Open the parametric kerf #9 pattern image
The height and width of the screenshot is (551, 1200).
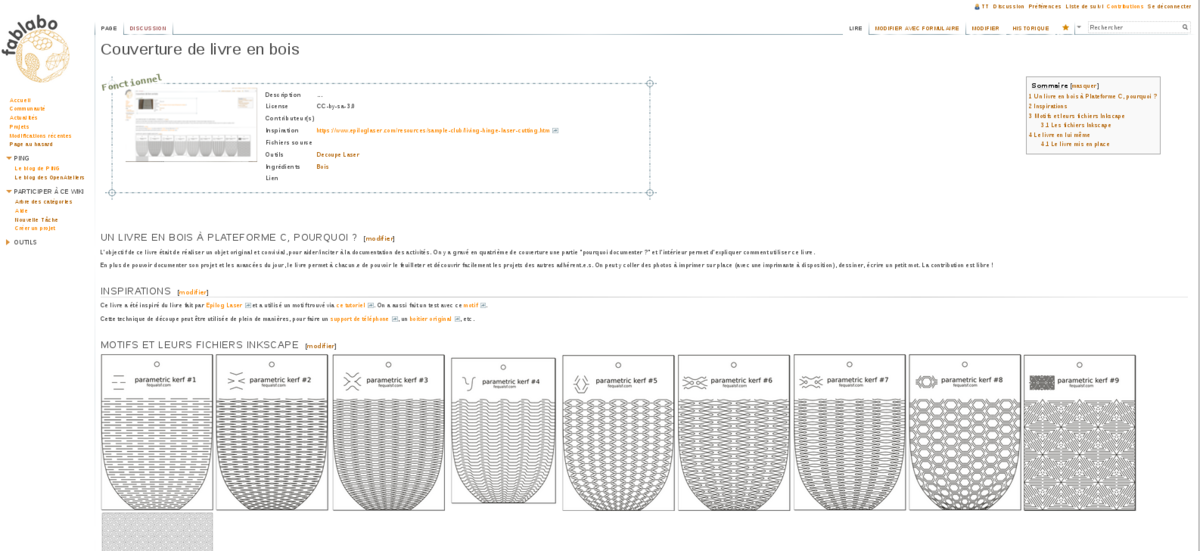click(x=1079, y=432)
